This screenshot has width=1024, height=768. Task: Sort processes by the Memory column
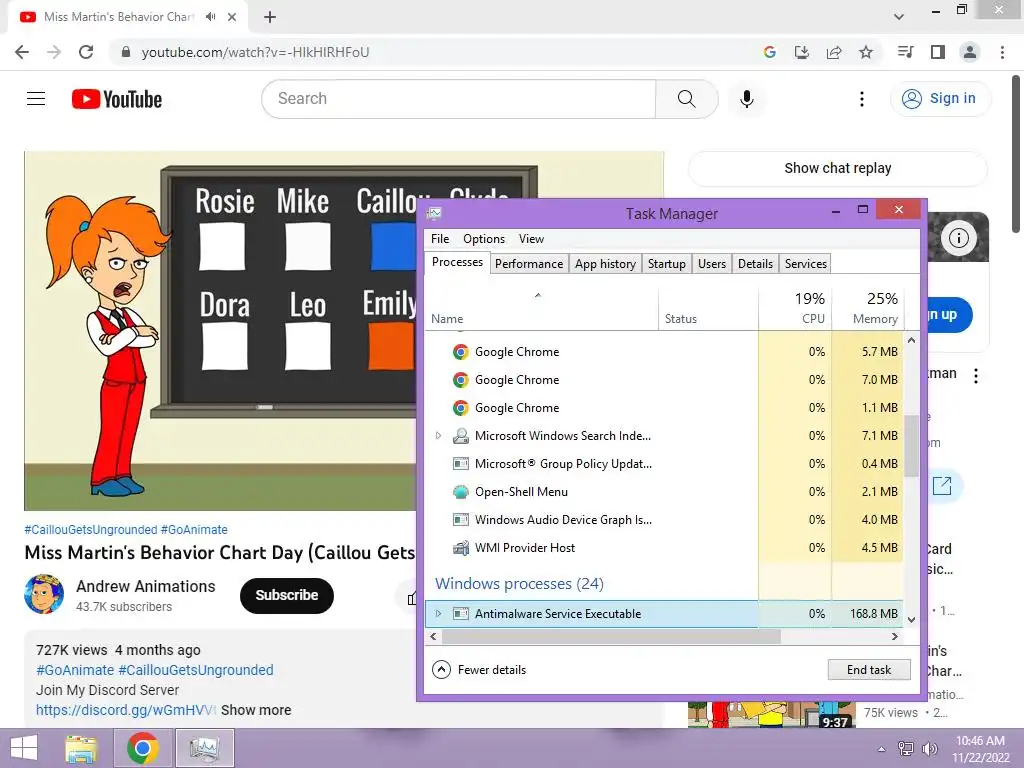coord(868,307)
